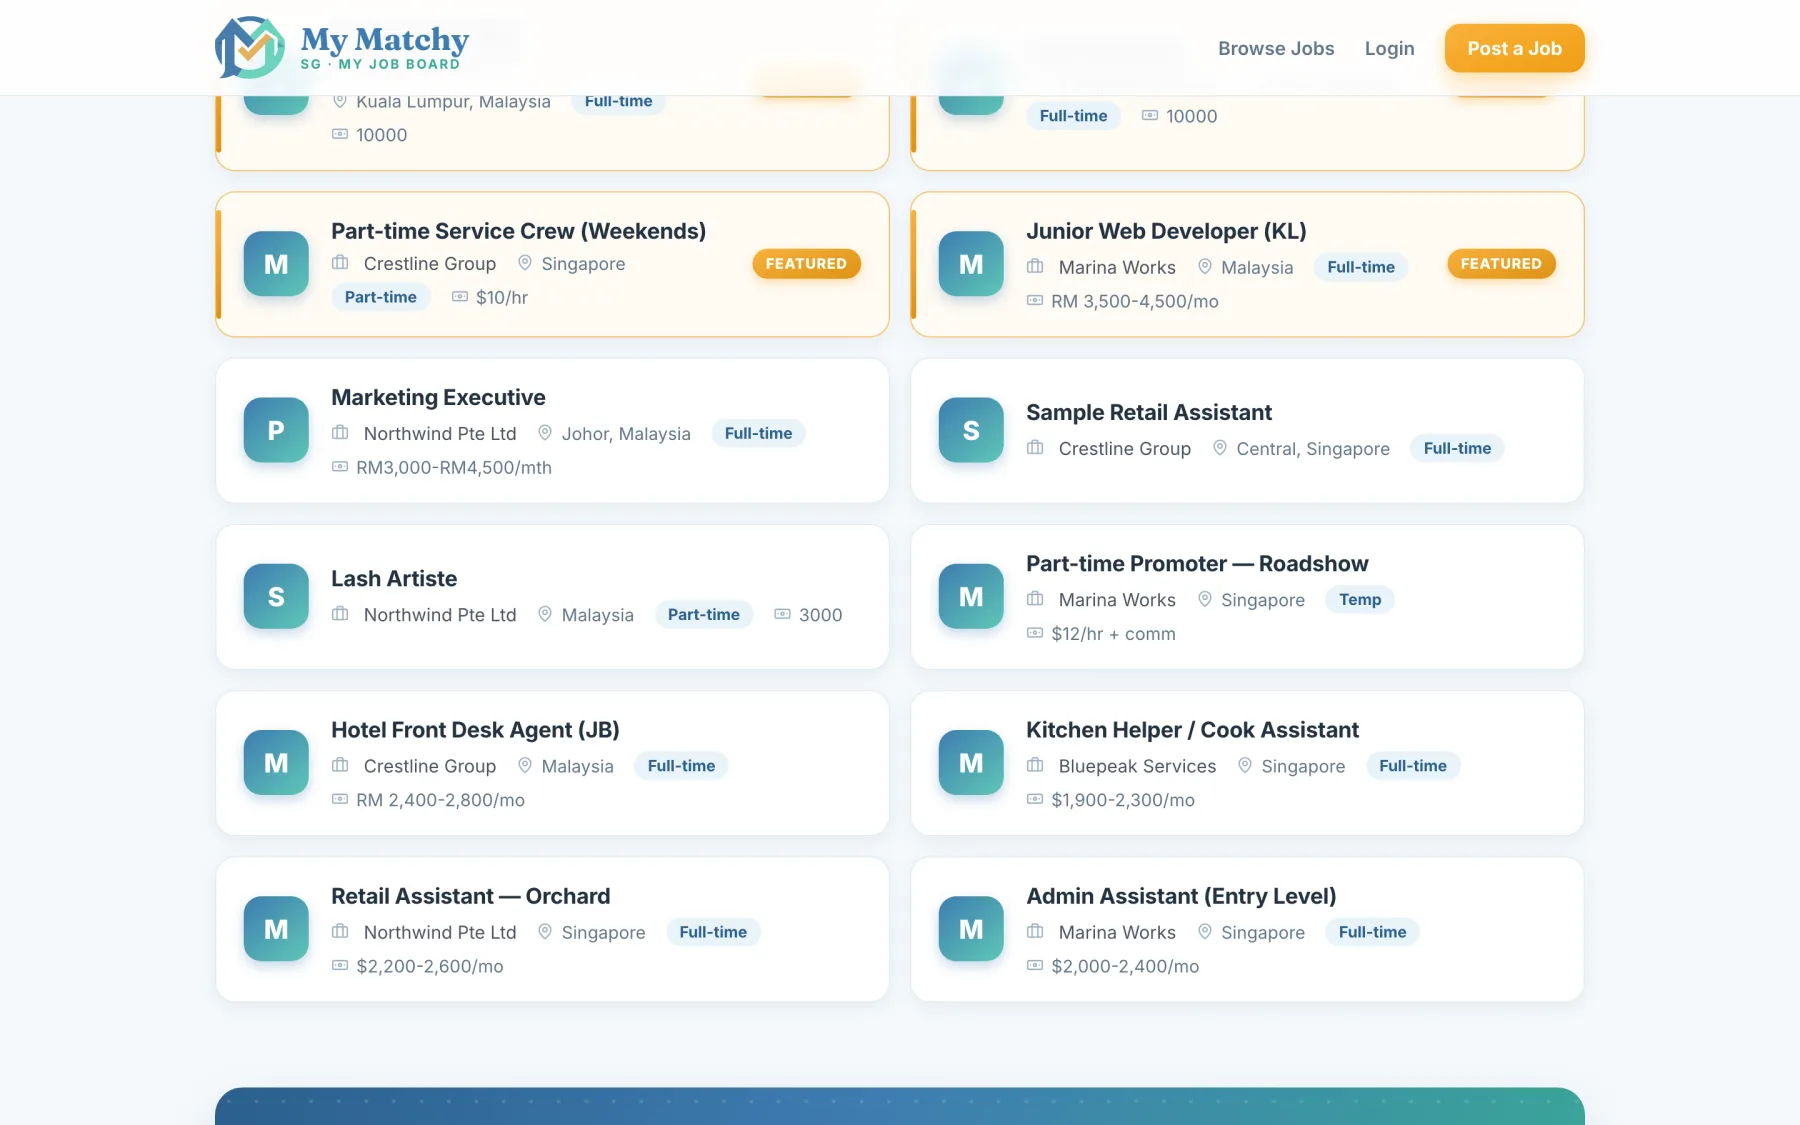Click the My Matchy logo icon
The width and height of the screenshot is (1800, 1125).
click(250, 47)
